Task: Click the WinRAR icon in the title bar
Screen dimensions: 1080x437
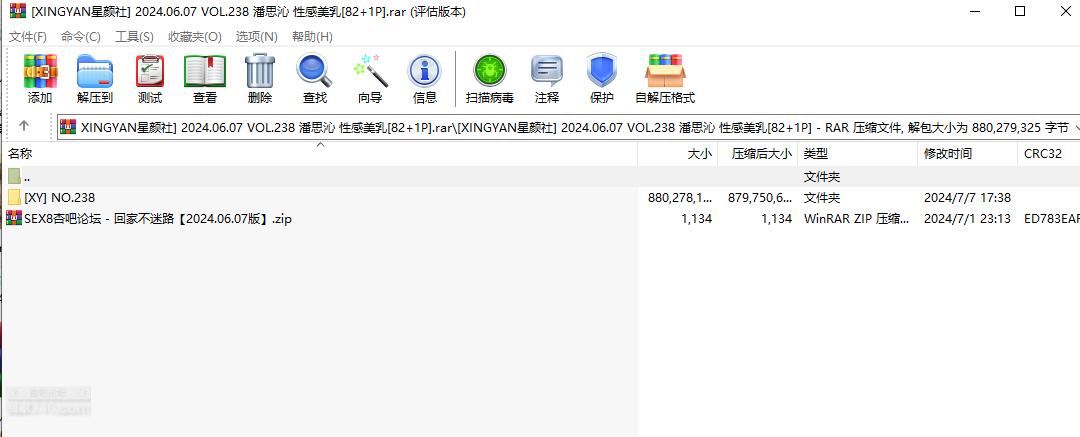Action: pyautogui.click(x=18, y=12)
